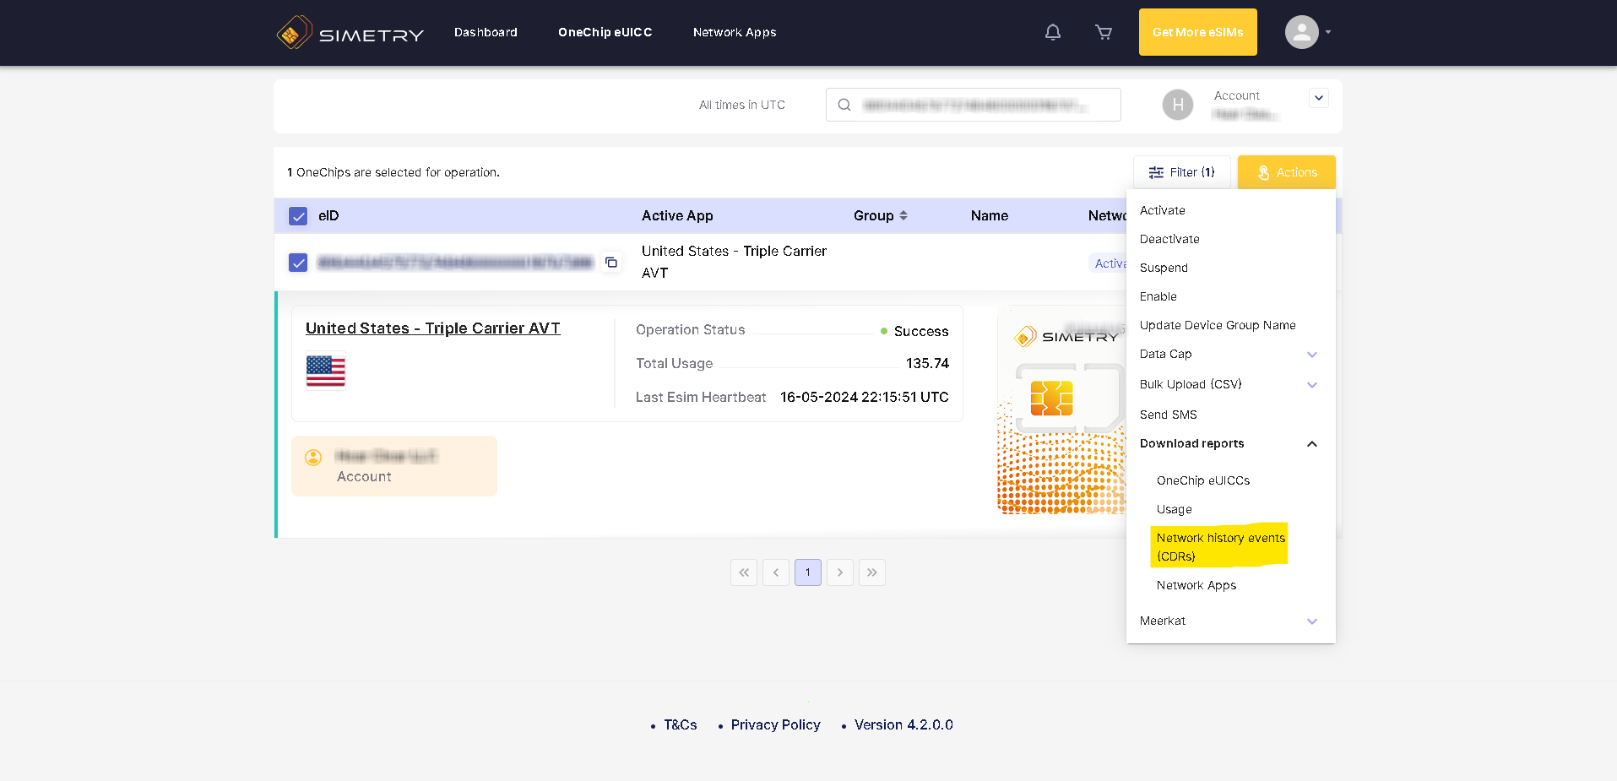
Task: Choose Suspend in the Actions menu
Action: click(1164, 268)
